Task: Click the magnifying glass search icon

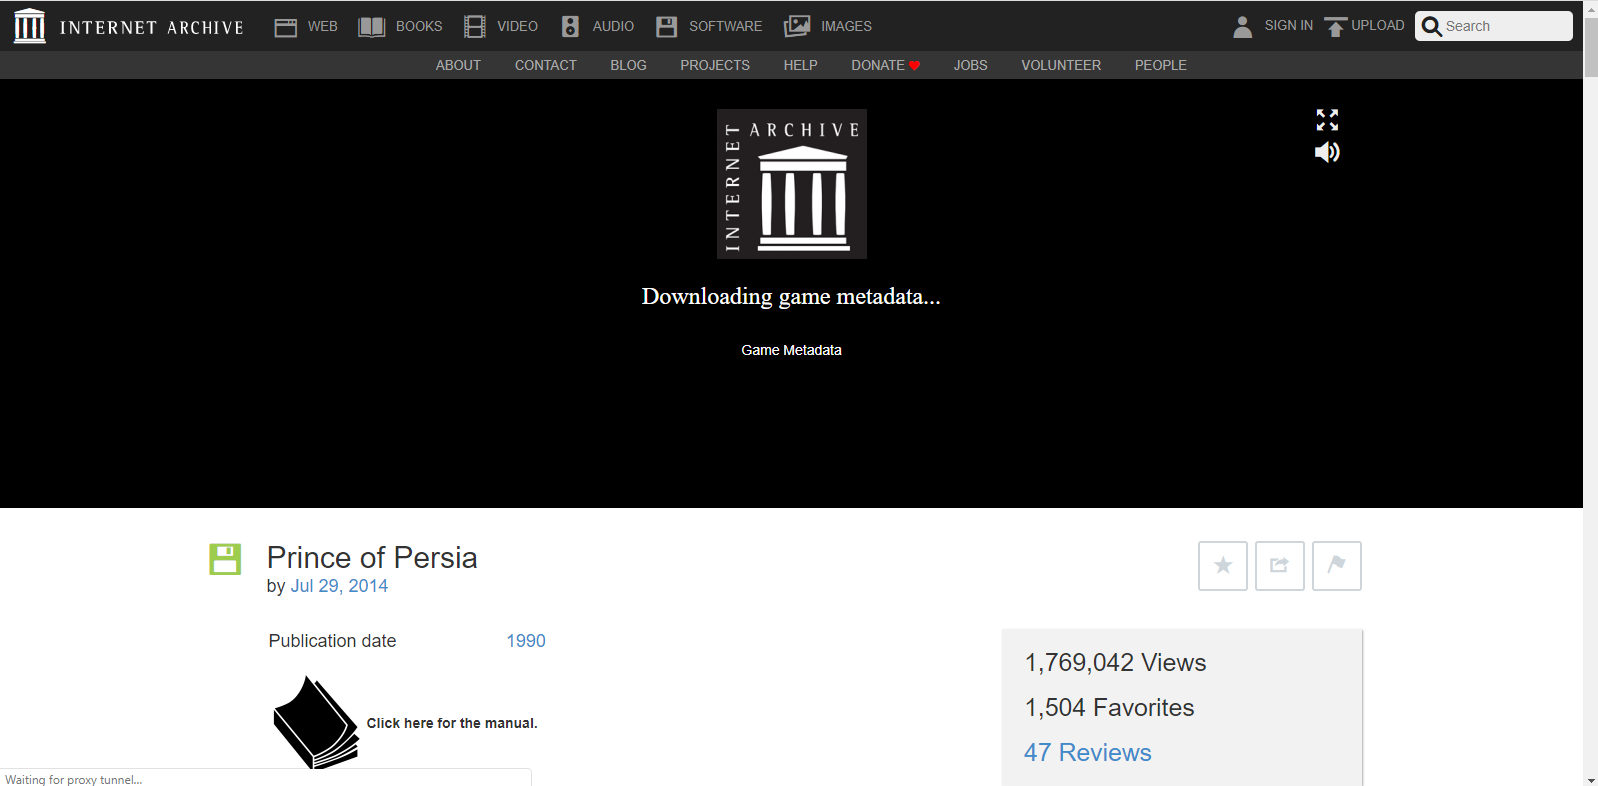Action: (x=1432, y=27)
